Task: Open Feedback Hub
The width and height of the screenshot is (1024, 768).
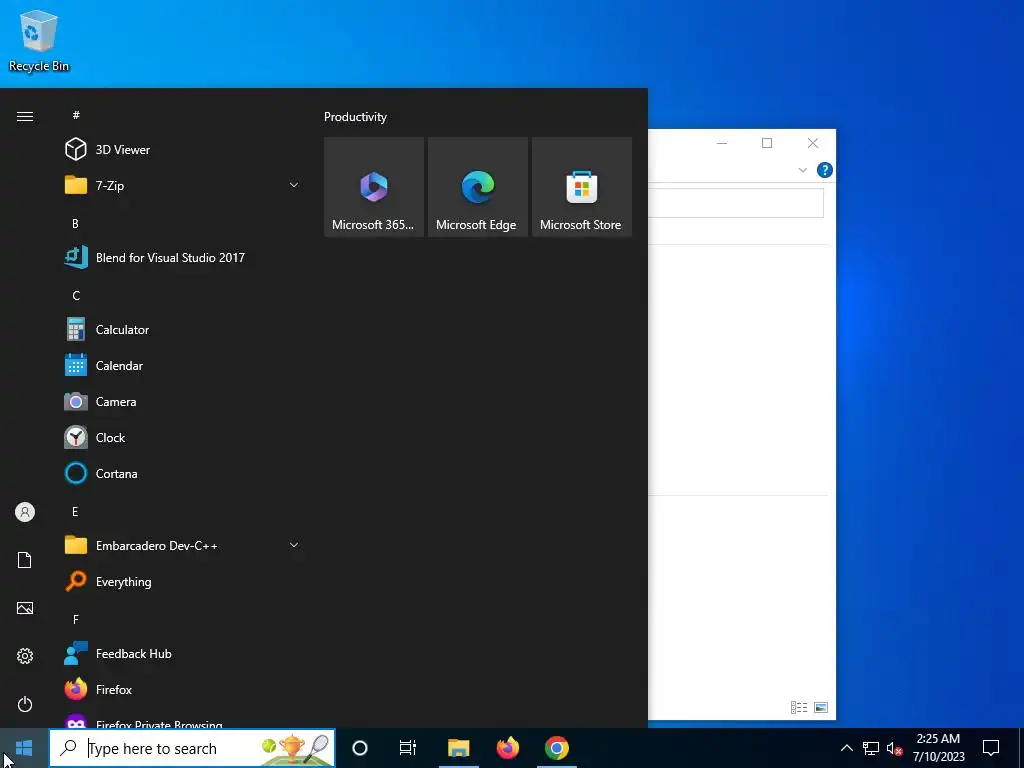Action: [x=183, y=654]
